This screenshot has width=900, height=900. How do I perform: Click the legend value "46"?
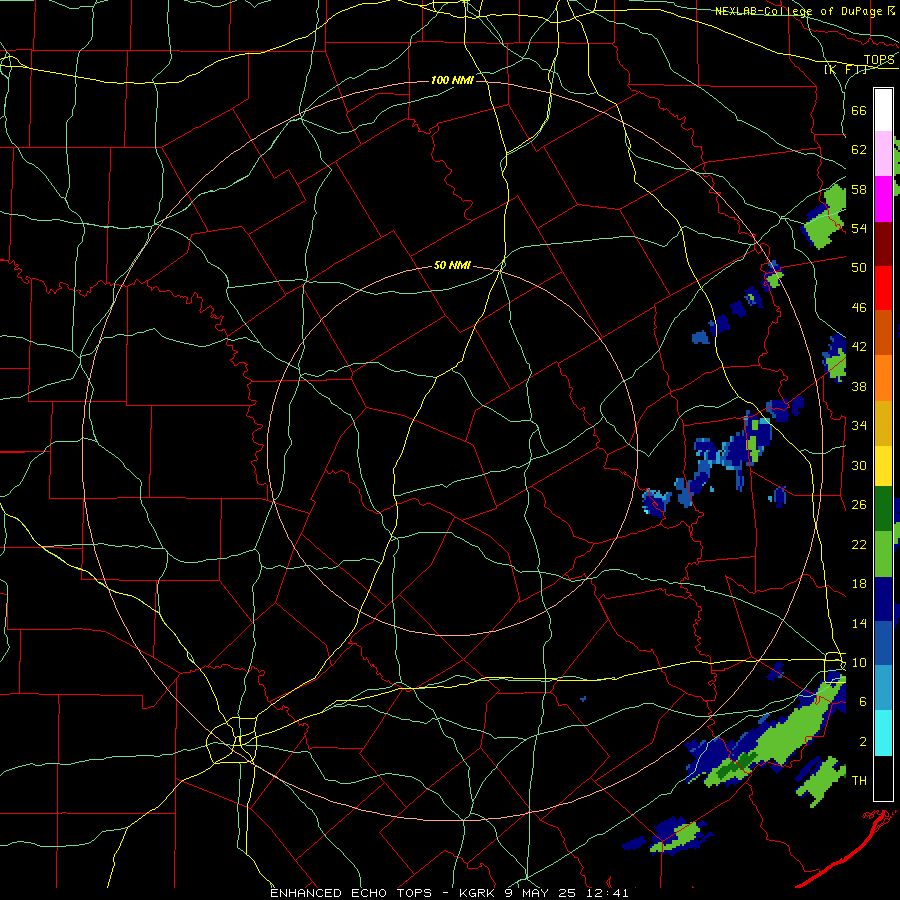tap(859, 308)
